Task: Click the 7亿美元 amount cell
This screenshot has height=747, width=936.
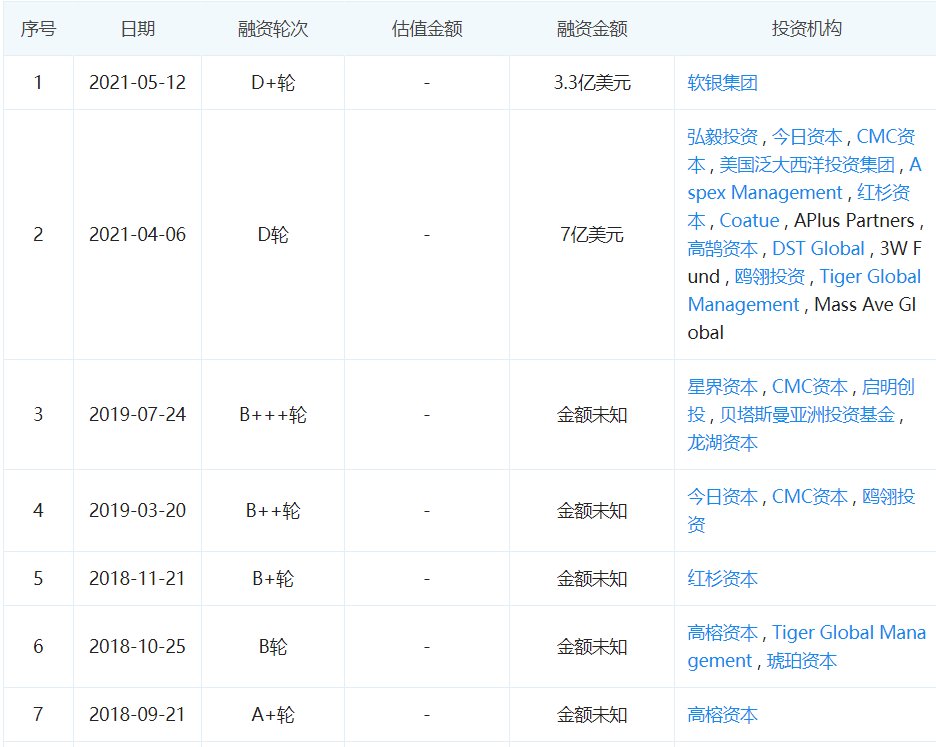Action: coord(592,235)
